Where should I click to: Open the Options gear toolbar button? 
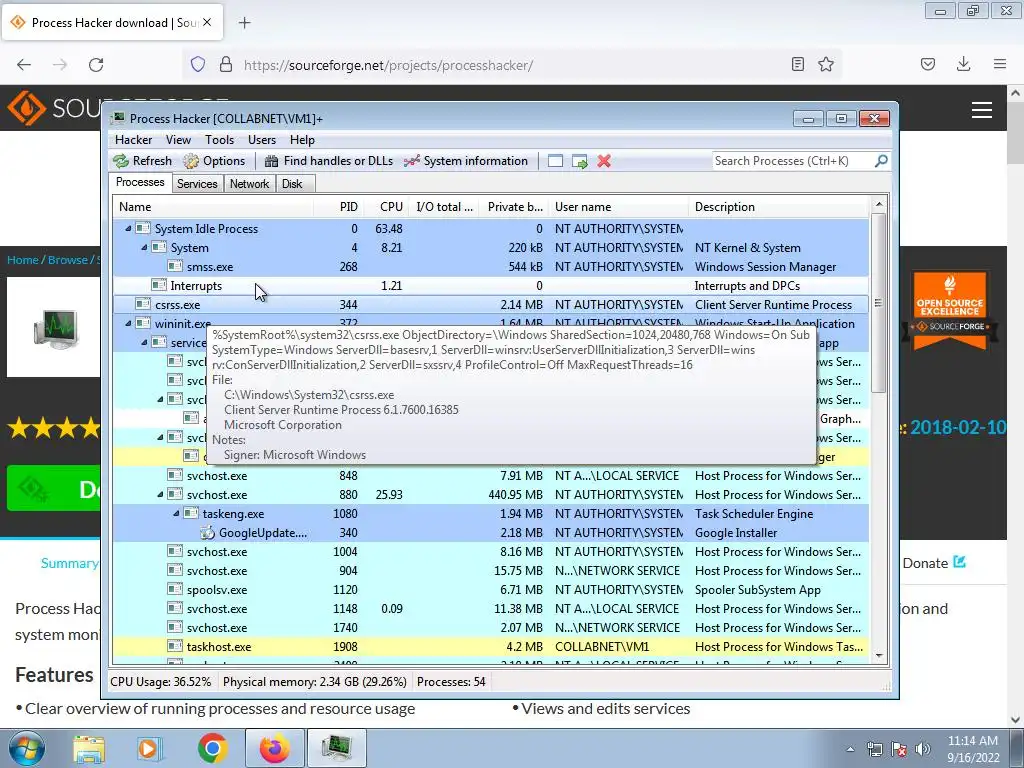point(214,161)
